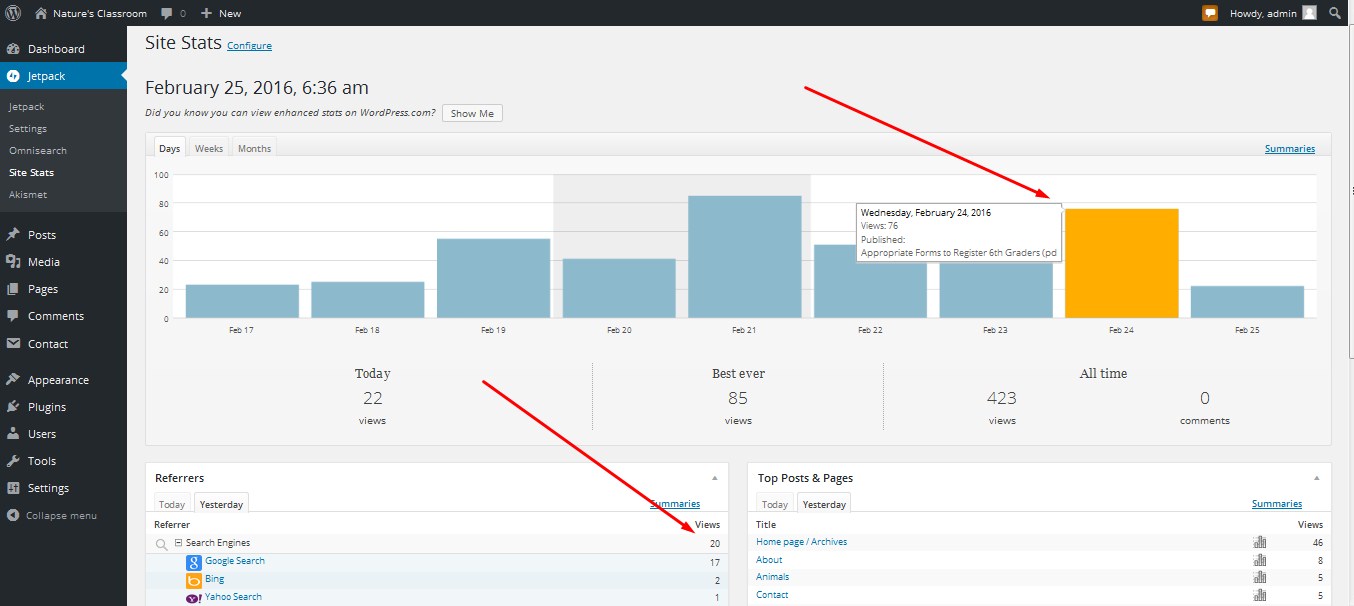The width and height of the screenshot is (1354, 606).
Task: Collapse the Search Engines group
Action: coord(179,543)
